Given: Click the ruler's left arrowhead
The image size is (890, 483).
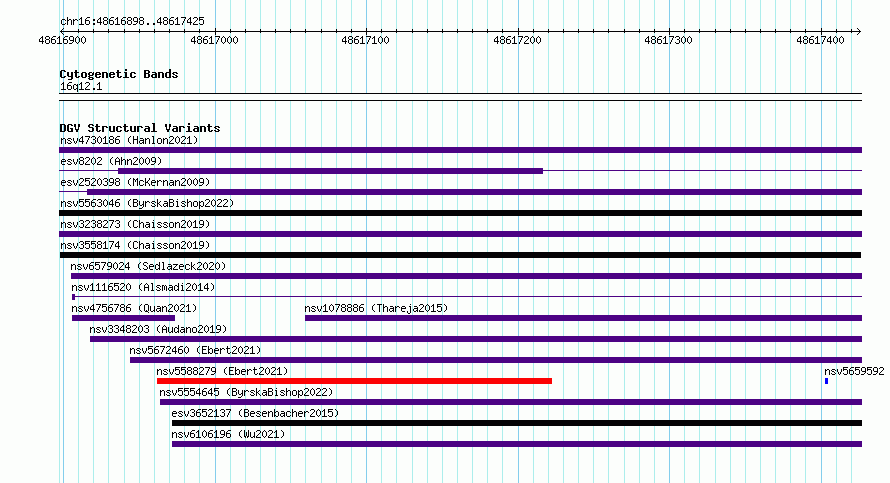Looking at the screenshot, I should pos(63,31).
